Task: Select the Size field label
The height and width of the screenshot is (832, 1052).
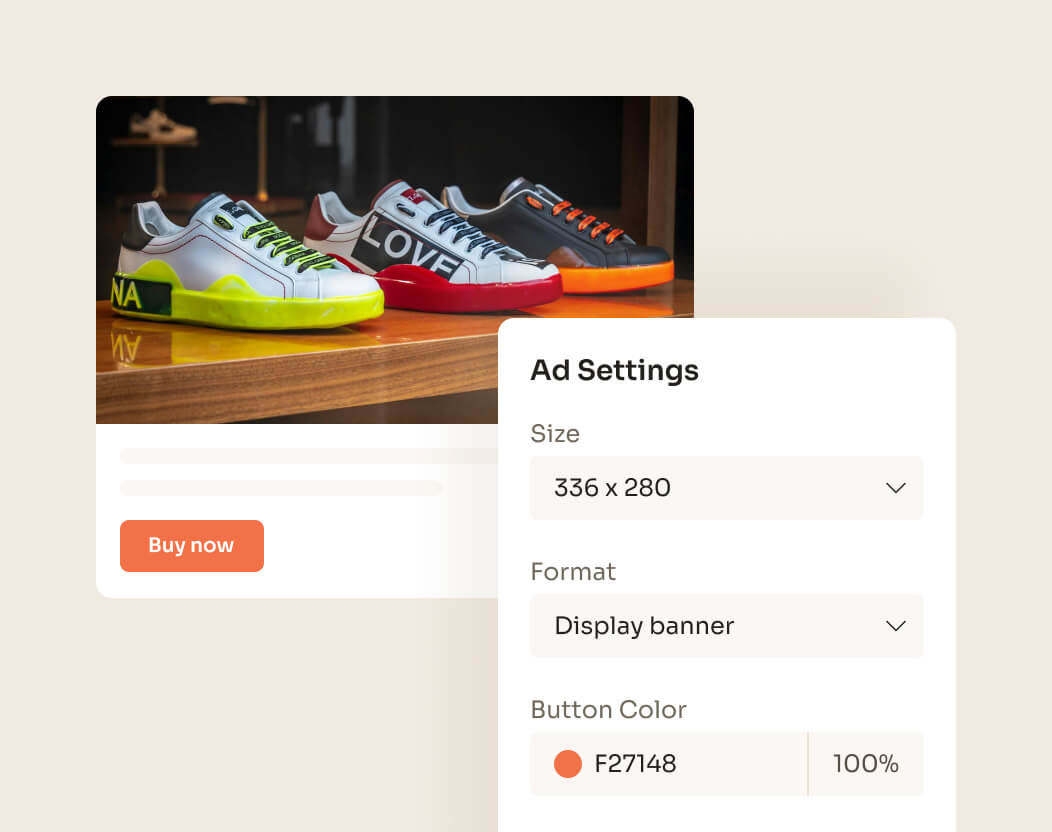Action: [x=555, y=434]
